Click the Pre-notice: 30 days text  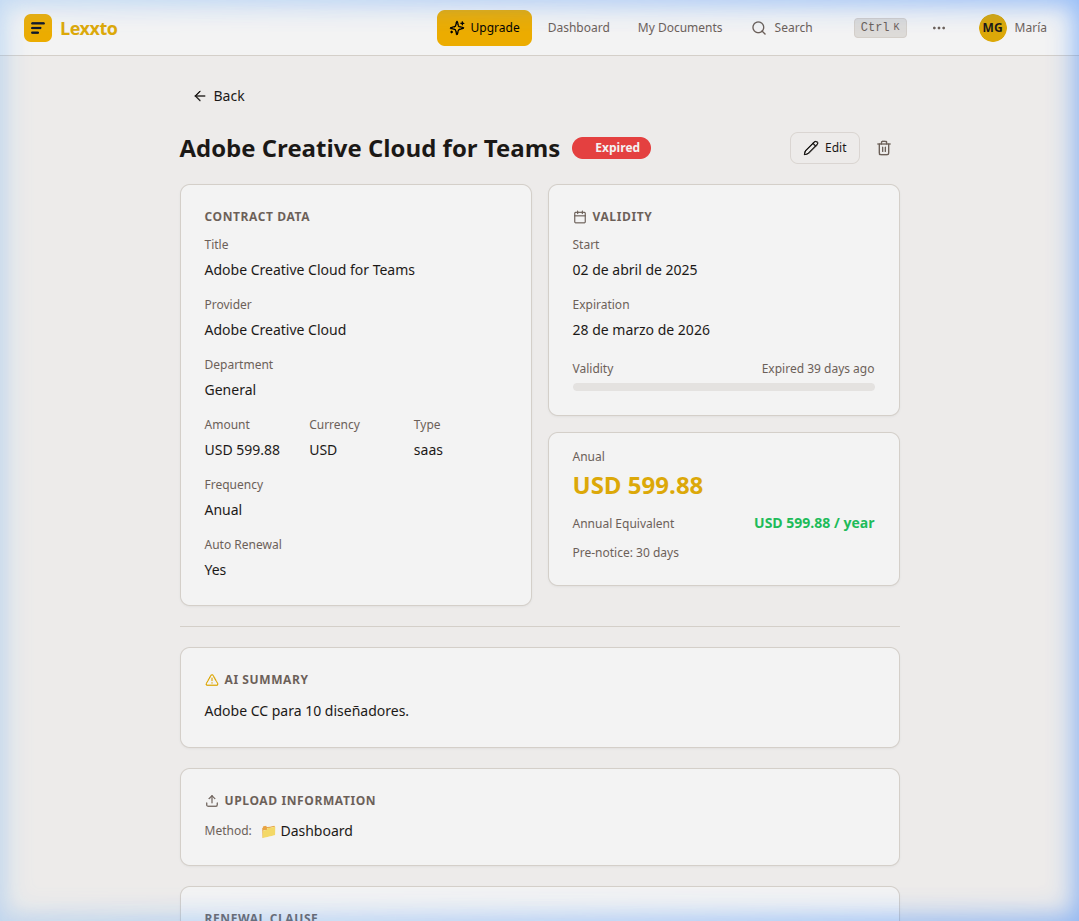point(626,553)
